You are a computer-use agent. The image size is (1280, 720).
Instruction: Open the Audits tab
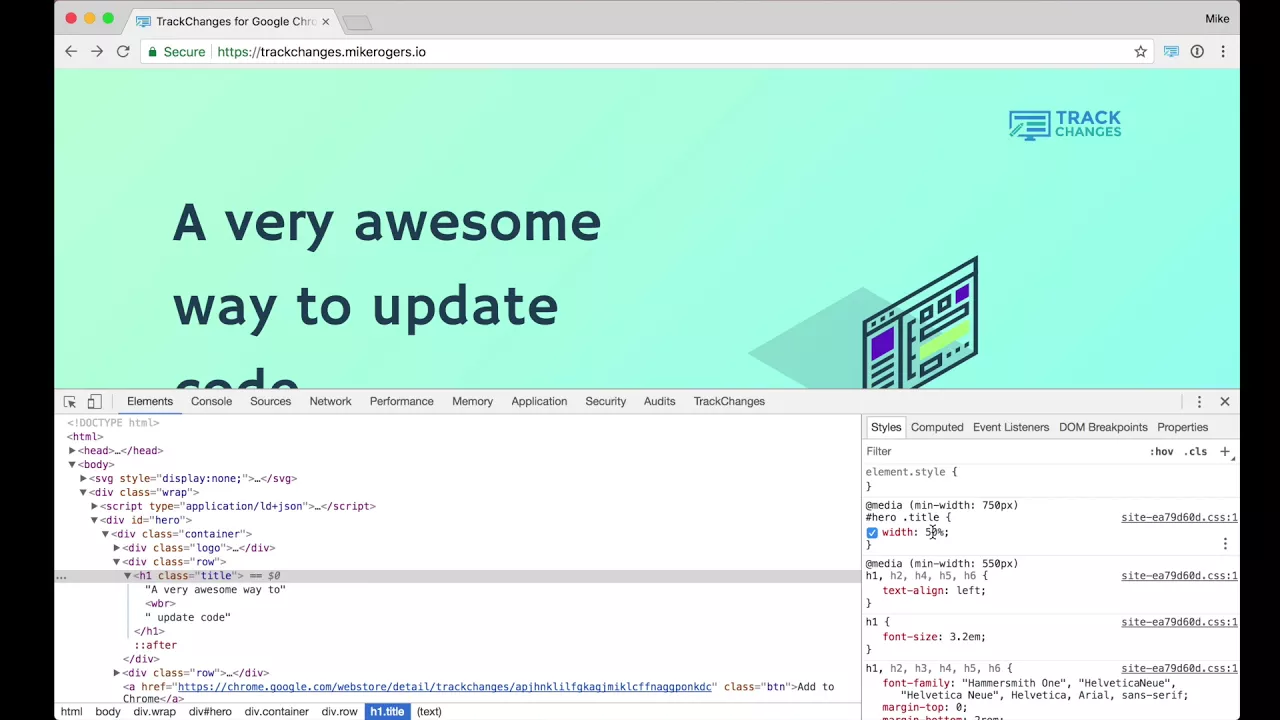[x=659, y=402]
